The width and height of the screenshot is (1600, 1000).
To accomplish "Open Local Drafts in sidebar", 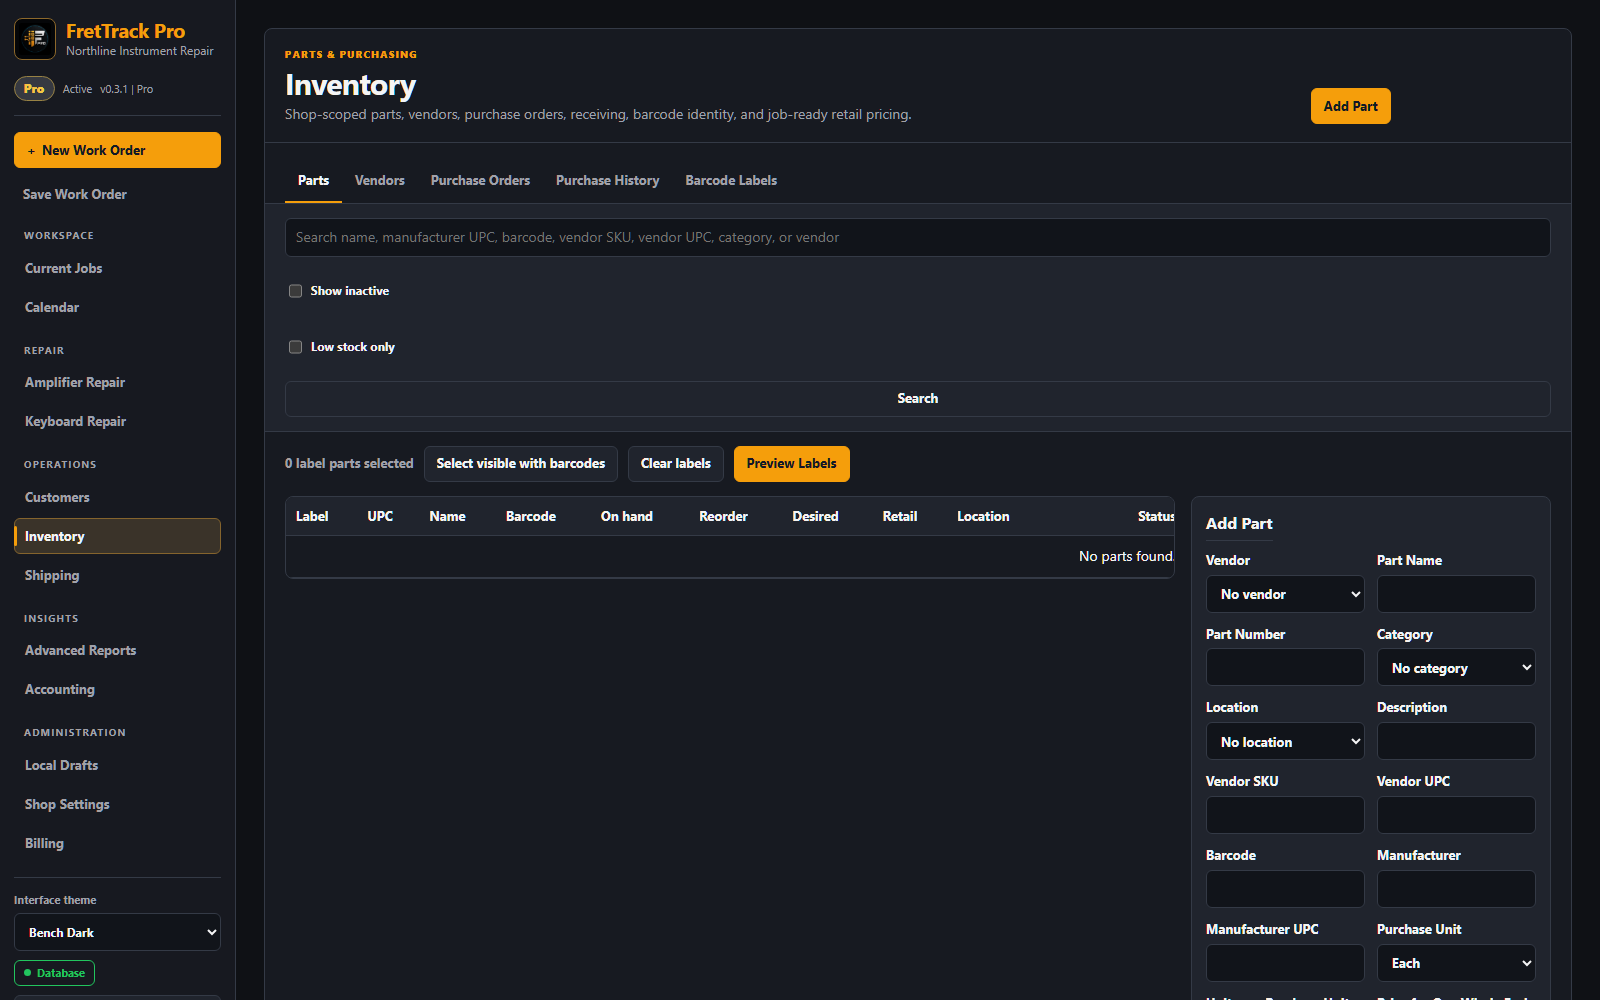I will 117,765.
